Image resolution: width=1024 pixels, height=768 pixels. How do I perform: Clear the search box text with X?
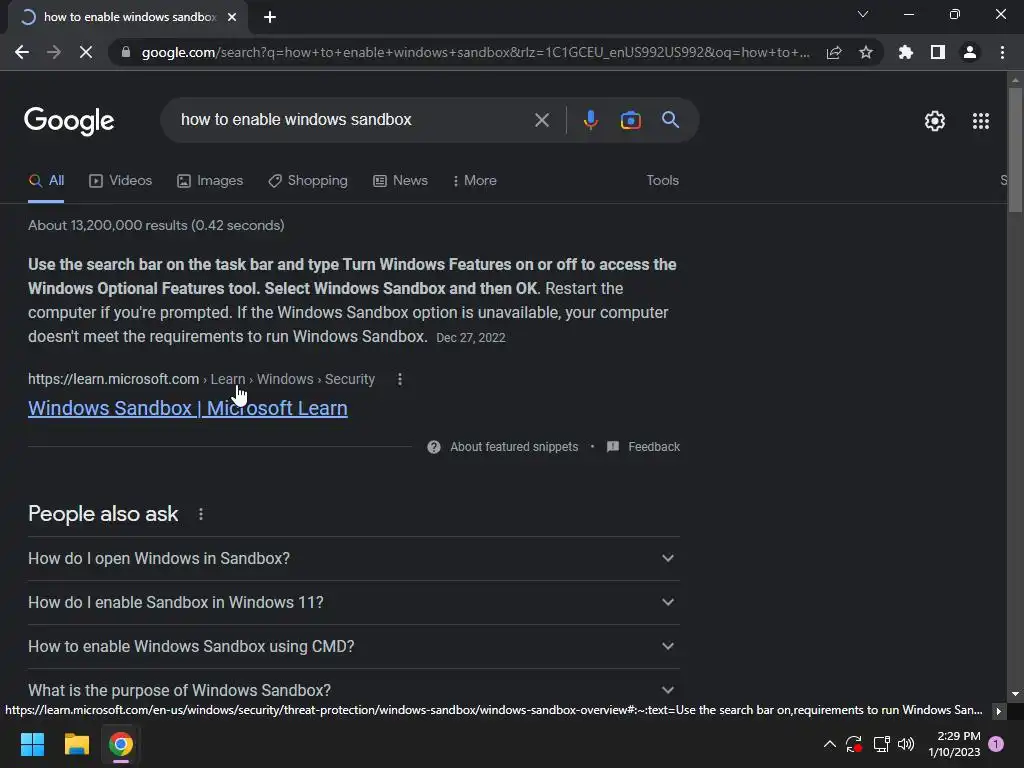541,120
